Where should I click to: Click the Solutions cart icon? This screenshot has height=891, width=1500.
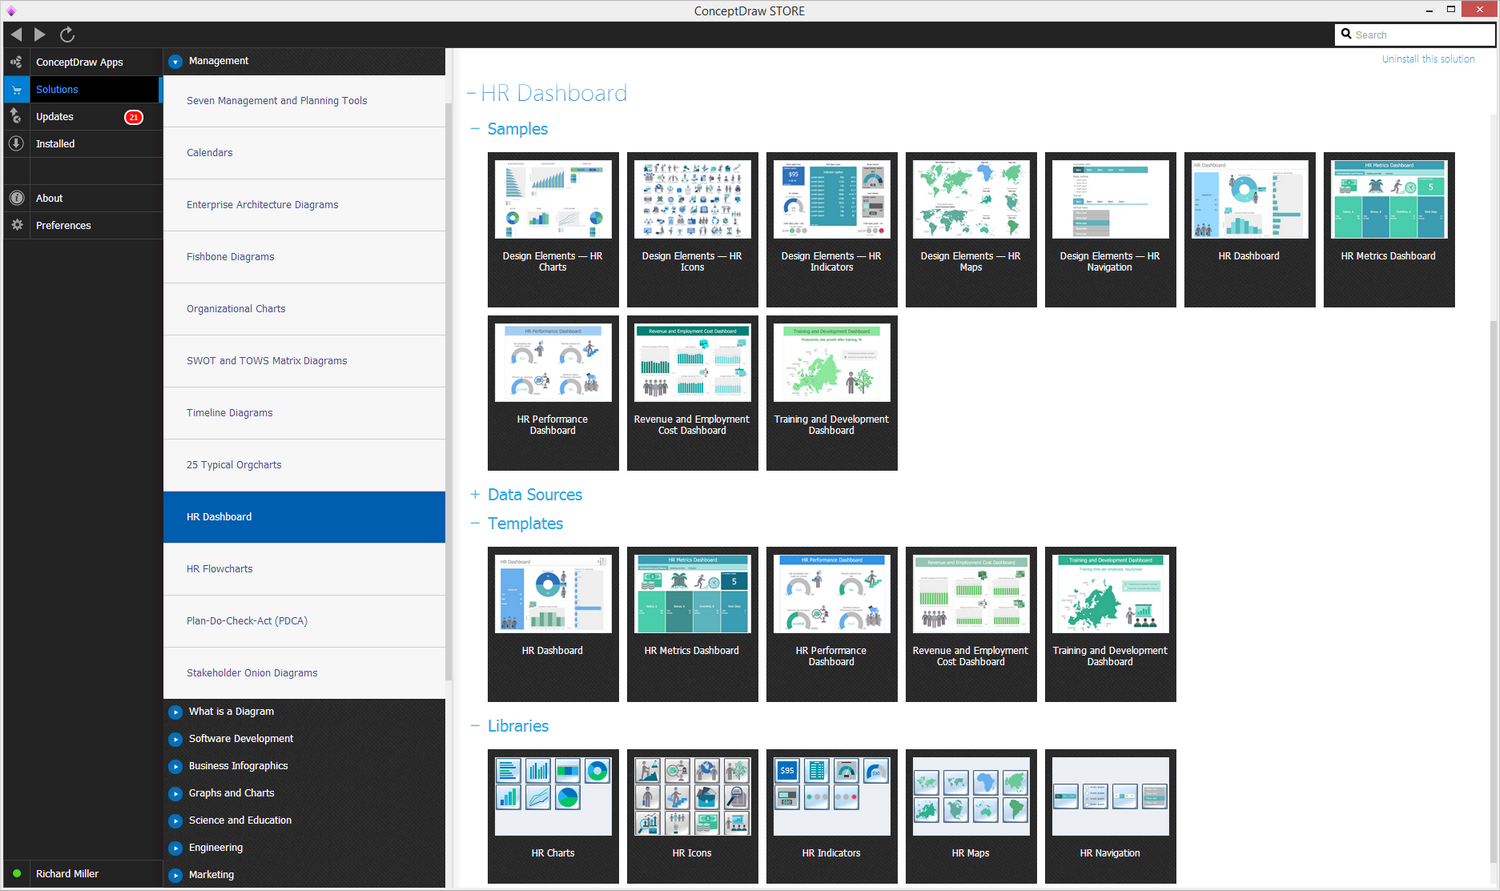click(16, 89)
